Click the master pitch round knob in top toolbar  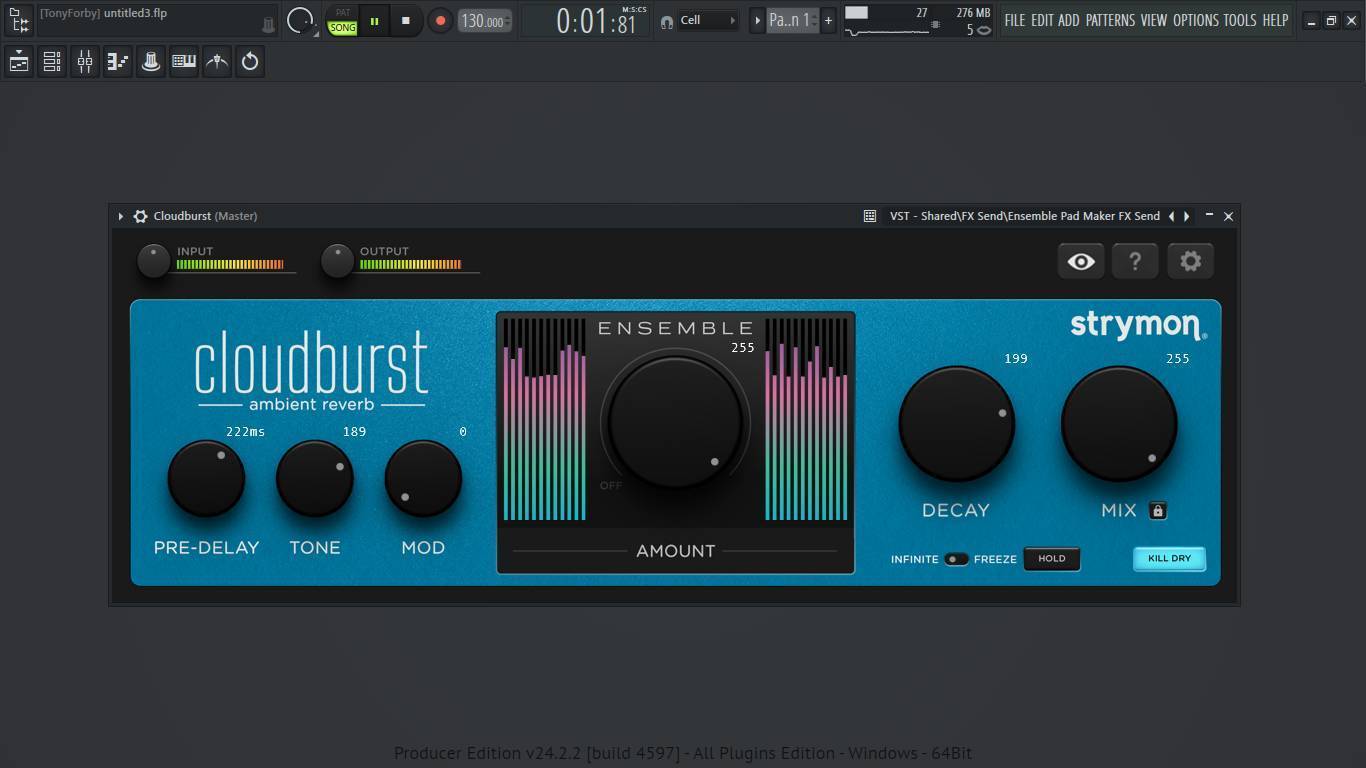pyautogui.click(x=299, y=20)
